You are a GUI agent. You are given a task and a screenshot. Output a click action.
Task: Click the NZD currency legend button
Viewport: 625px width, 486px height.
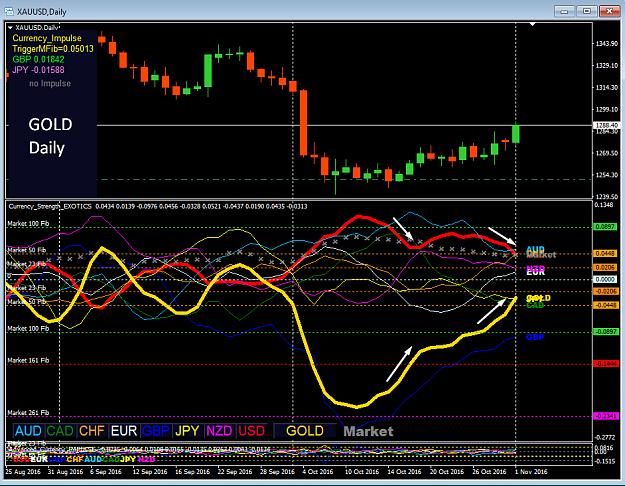tap(219, 431)
